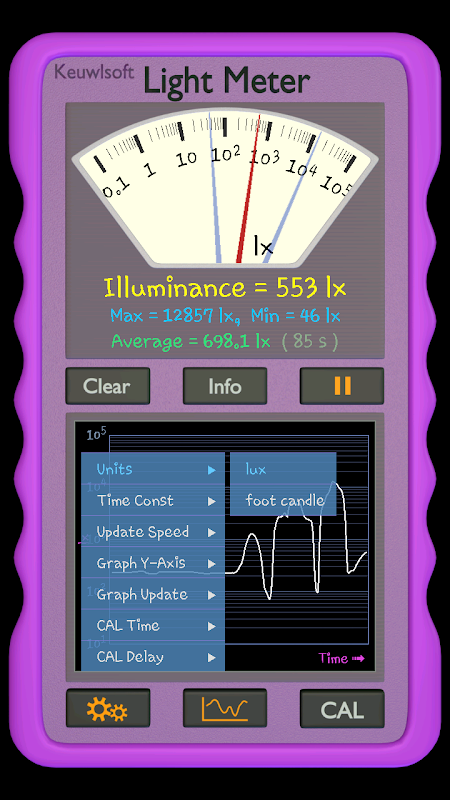Click the pink Time arrow label

pos(341,658)
